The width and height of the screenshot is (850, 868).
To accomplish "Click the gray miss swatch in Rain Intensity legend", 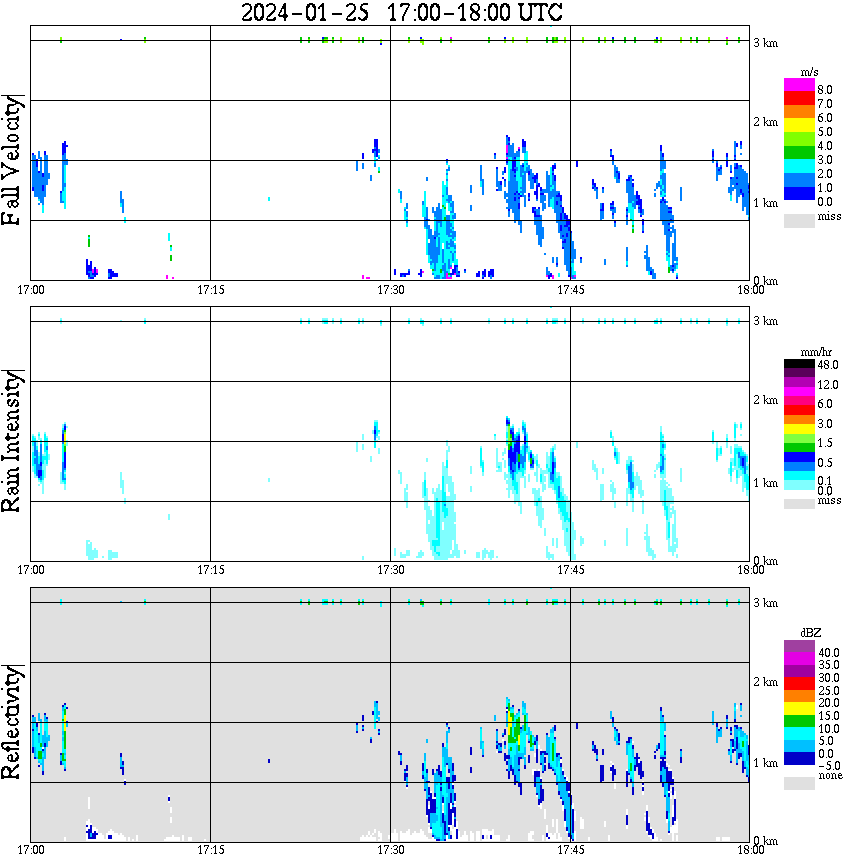I will pyautogui.click(x=799, y=503).
